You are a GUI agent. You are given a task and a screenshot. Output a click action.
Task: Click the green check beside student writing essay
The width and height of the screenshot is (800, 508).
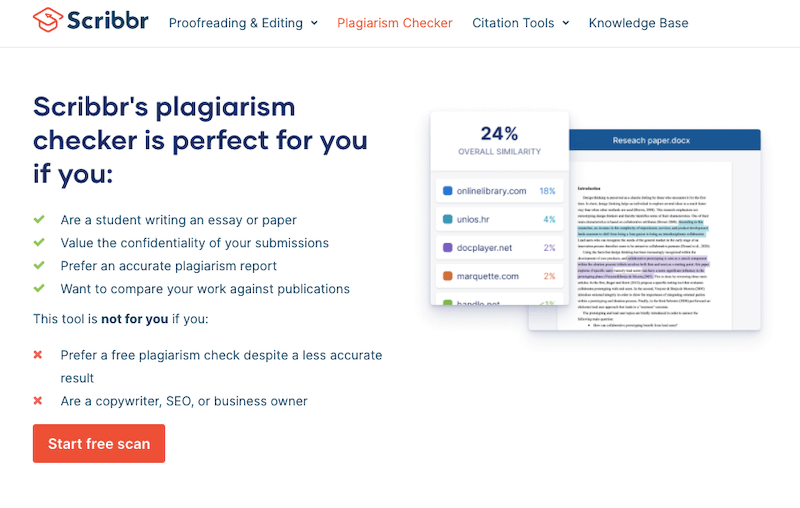[39, 219]
